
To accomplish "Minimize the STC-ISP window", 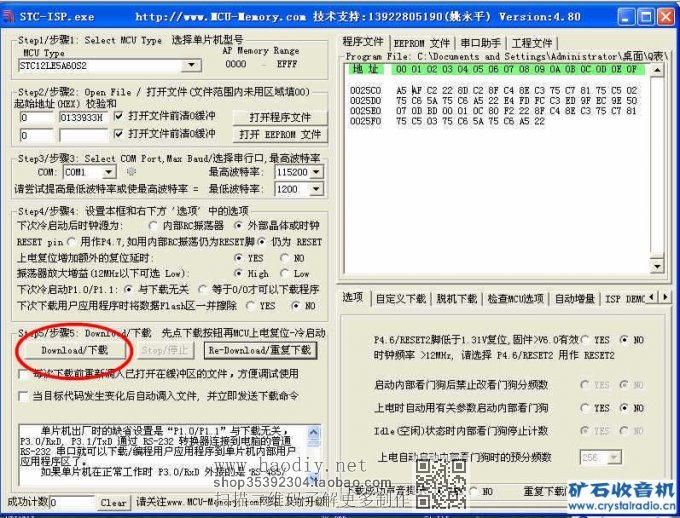I will (x=623, y=16).
